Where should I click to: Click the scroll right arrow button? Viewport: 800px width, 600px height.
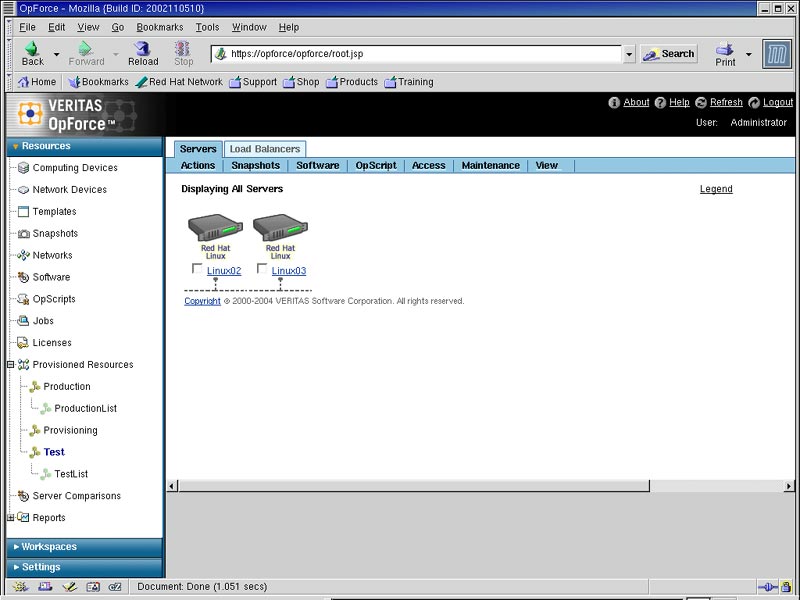pos(789,486)
